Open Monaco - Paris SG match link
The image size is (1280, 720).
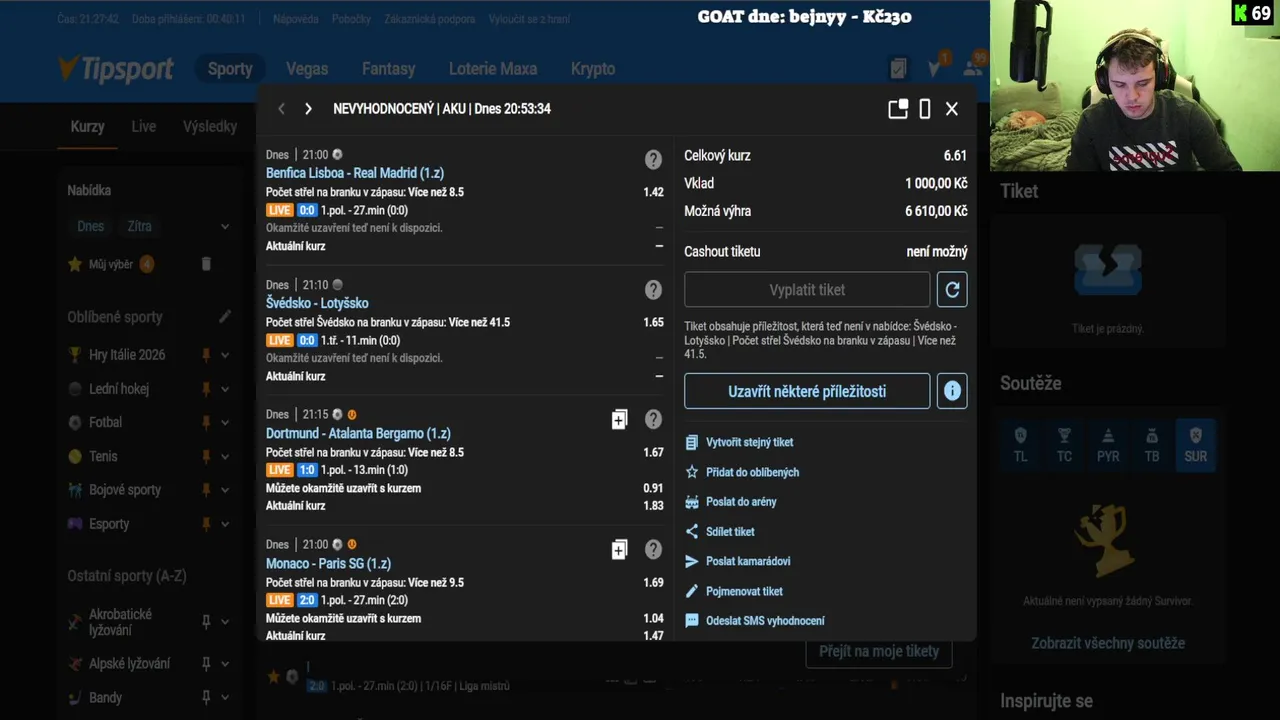328,563
